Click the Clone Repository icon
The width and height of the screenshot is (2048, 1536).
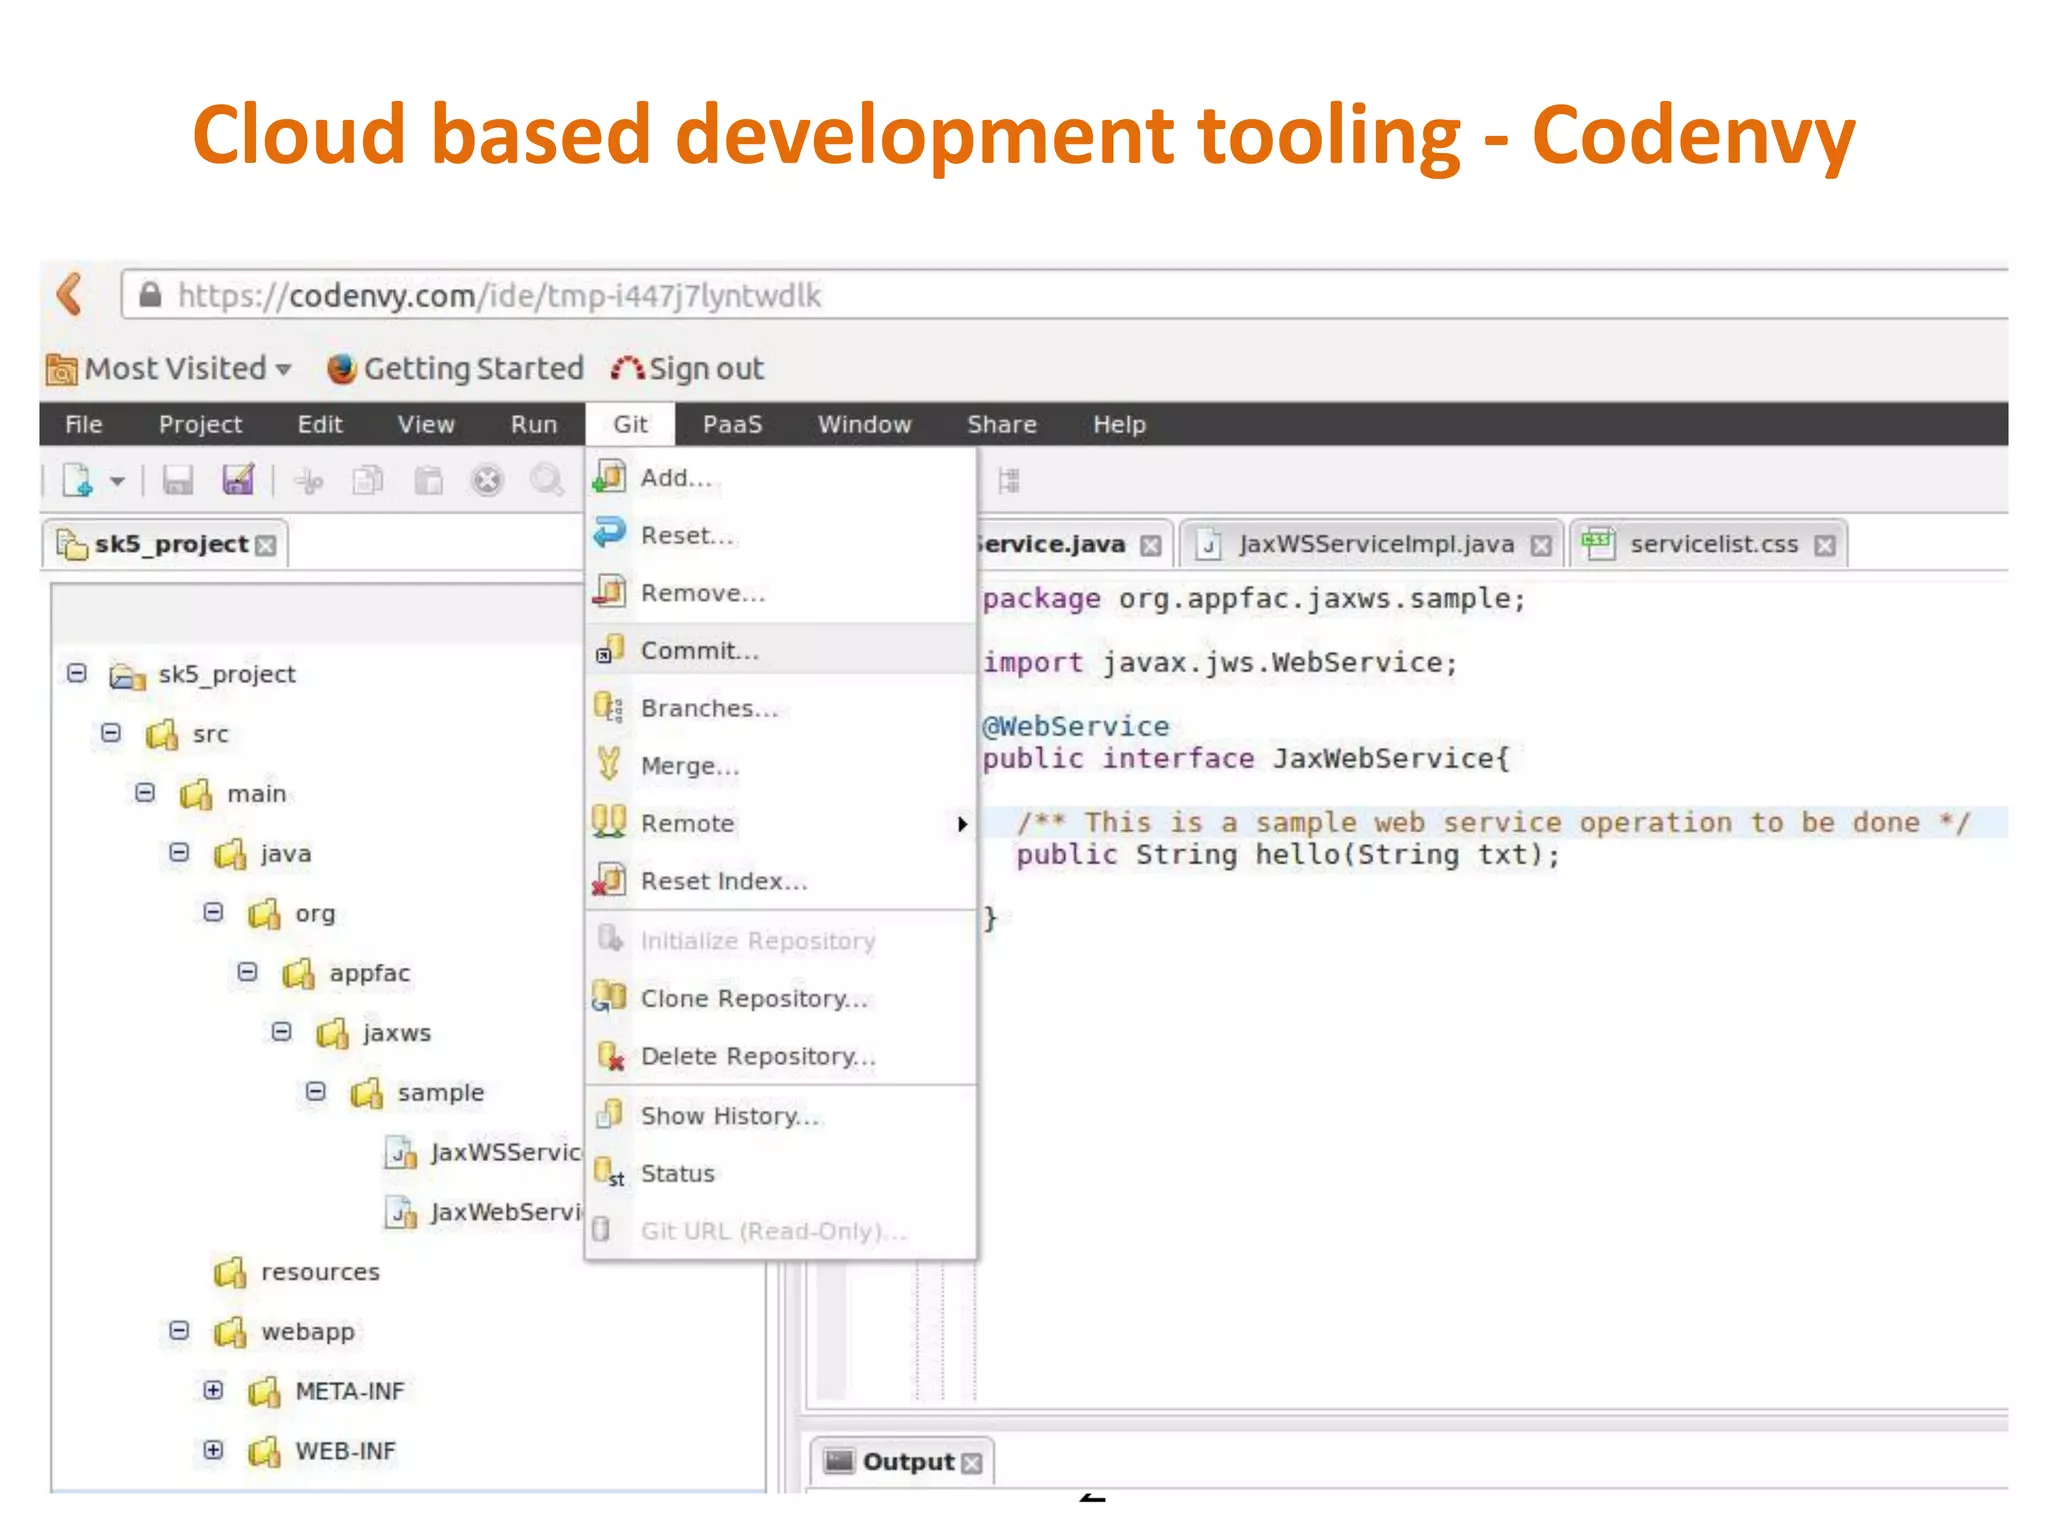pos(609,997)
